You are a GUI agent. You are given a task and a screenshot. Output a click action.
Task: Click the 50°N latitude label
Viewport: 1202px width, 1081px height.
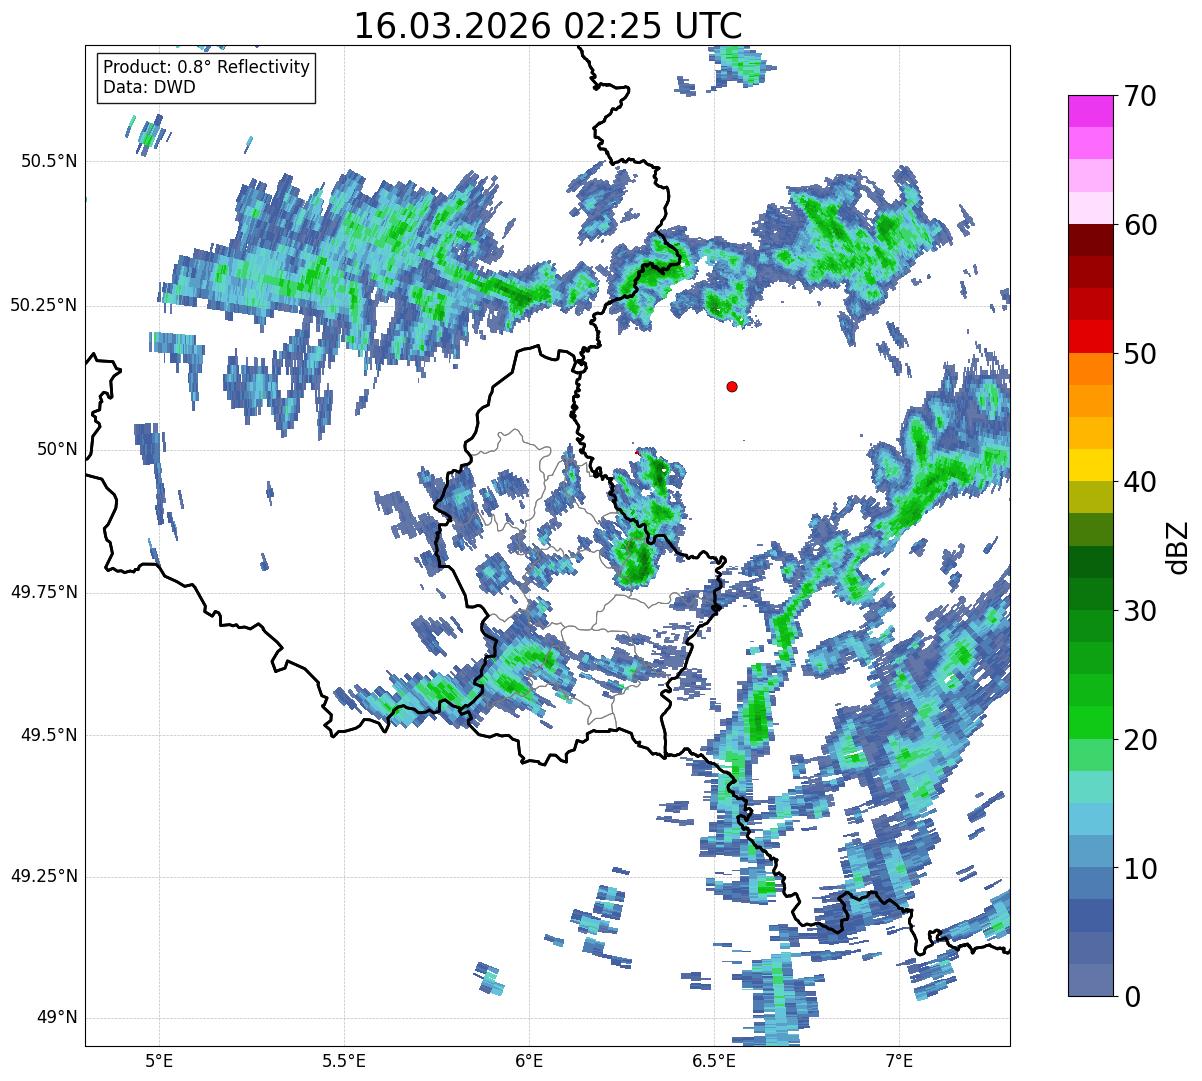pyautogui.click(x=56, y=449)
